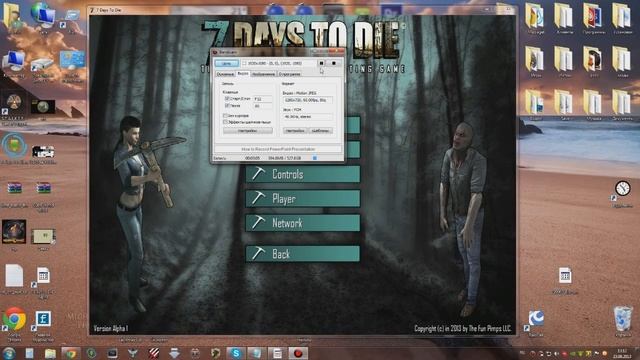Select the Video tab in Bandicam
640x360 pixels.
point(242,73)
